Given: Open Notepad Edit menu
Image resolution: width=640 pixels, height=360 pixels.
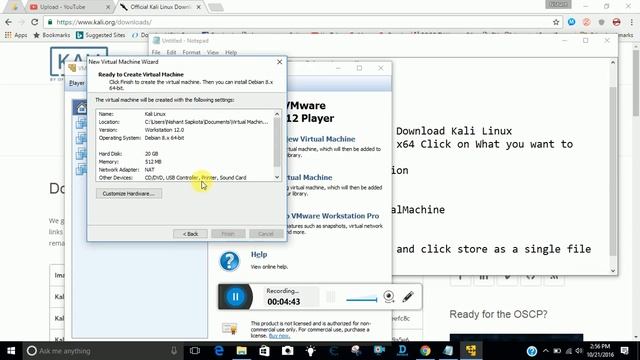Looking at the screenshot, I should click(171, 52).
